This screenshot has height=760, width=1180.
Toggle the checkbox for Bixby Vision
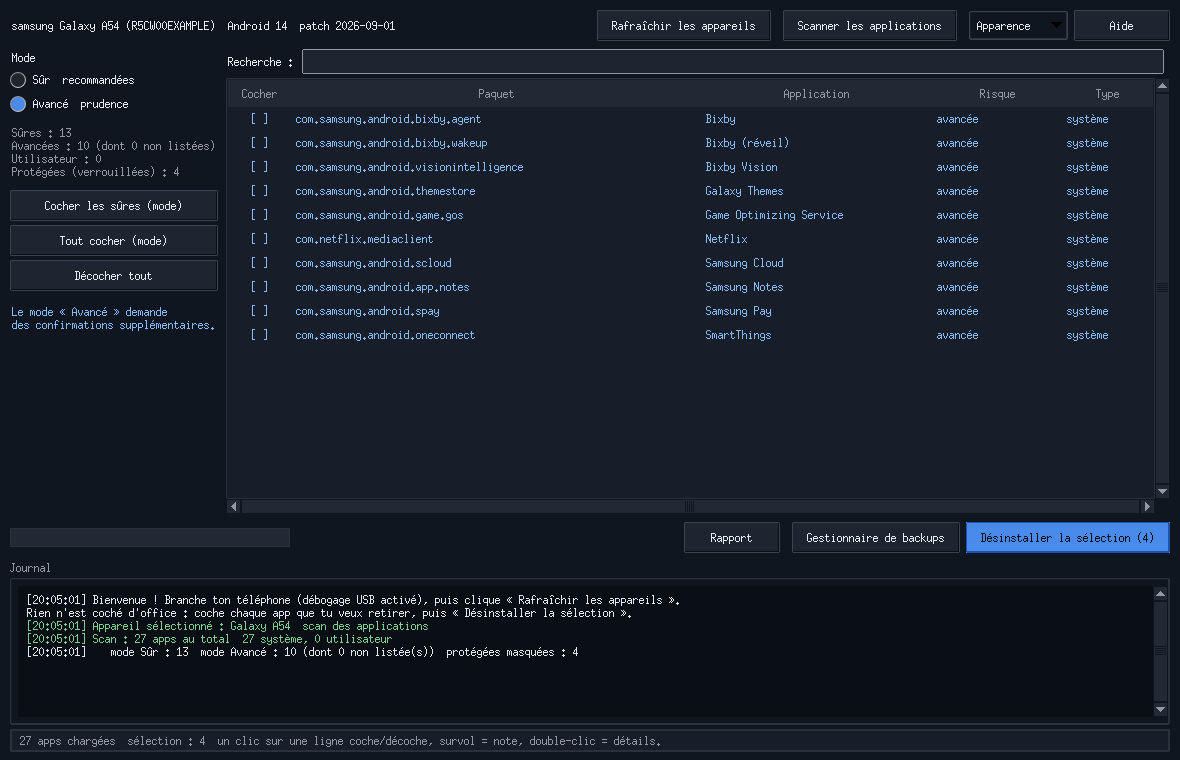[259, 167]
